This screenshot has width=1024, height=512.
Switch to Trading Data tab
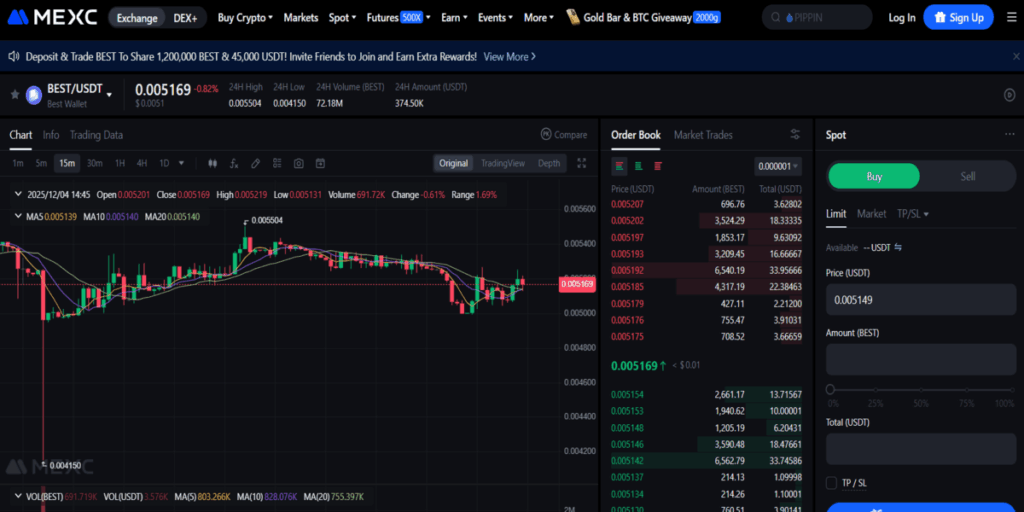(x=96, y=135)
